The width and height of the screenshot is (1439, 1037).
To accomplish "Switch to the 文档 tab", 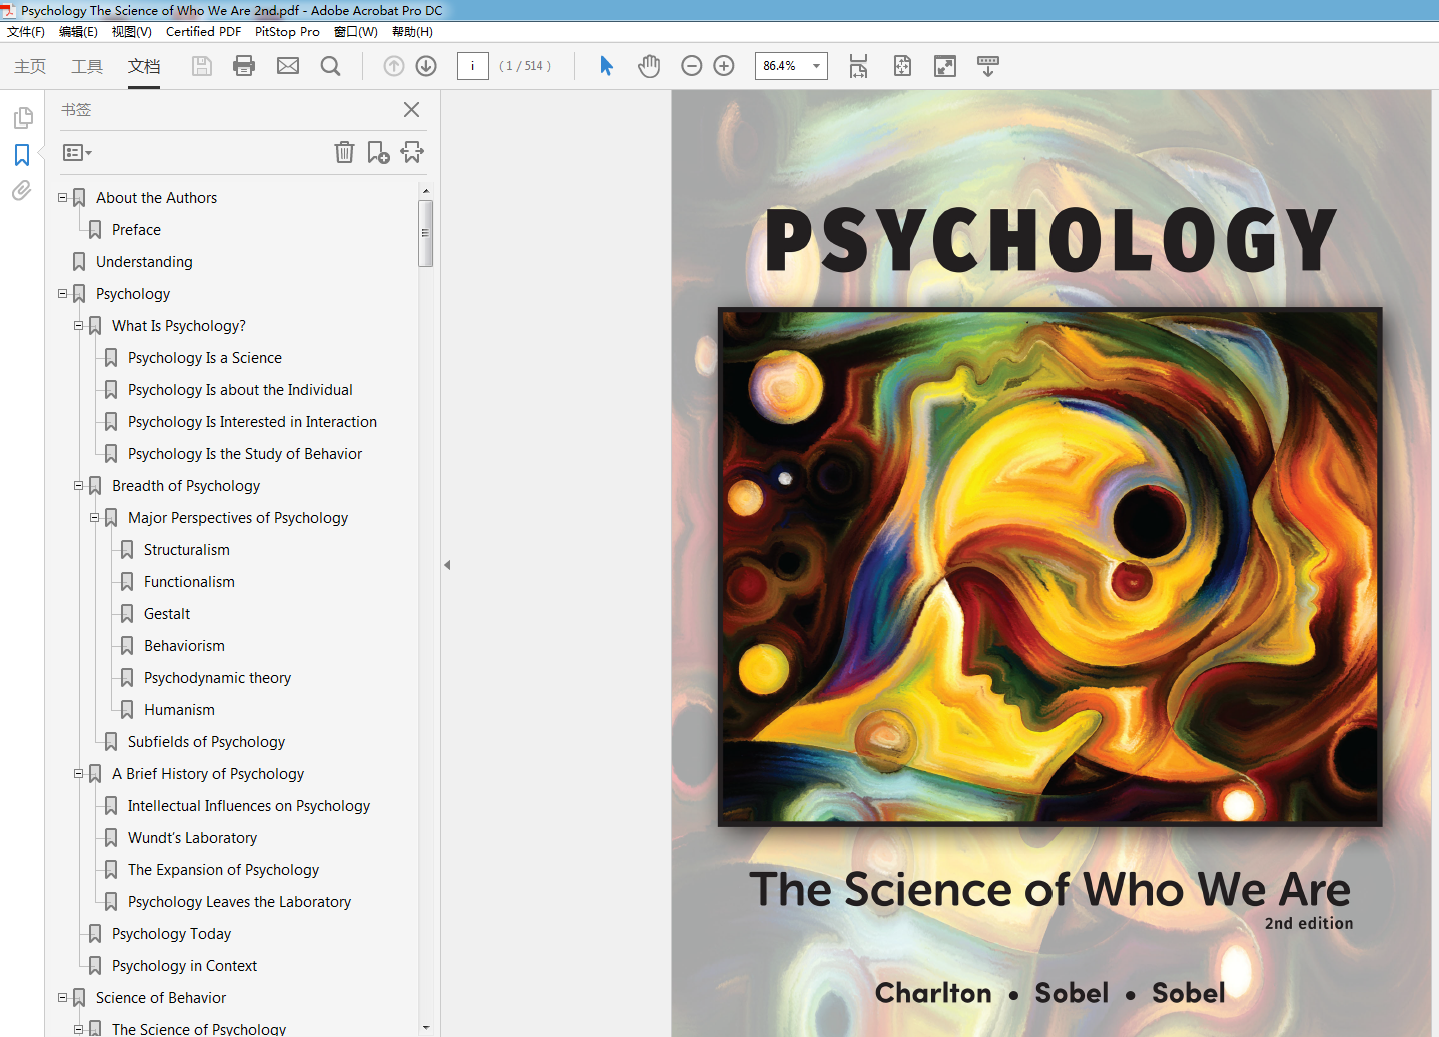I will [144, 66].
